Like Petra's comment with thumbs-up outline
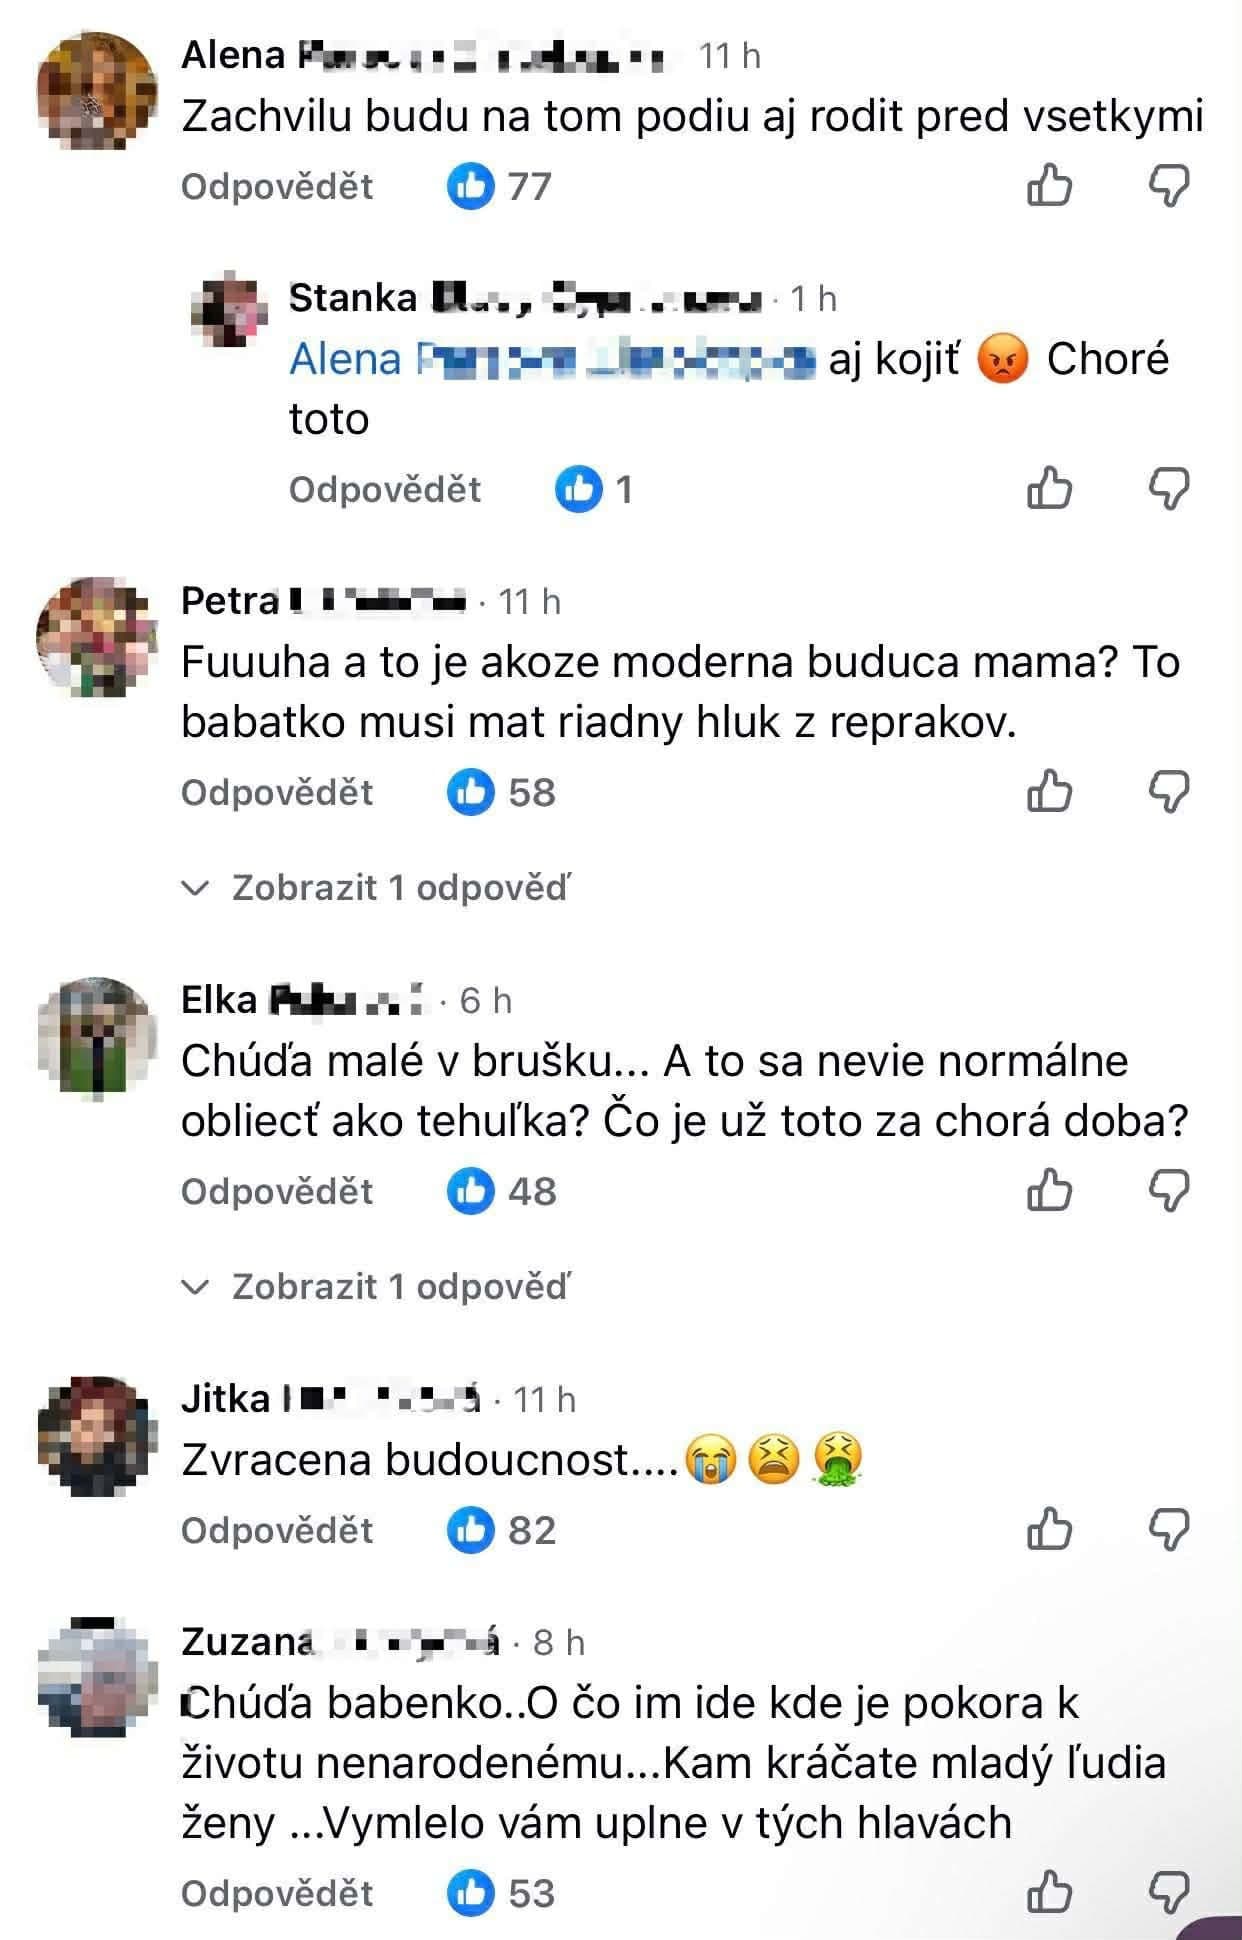This screenshot has width=1242, height=1940. (x=1049, y=792)
